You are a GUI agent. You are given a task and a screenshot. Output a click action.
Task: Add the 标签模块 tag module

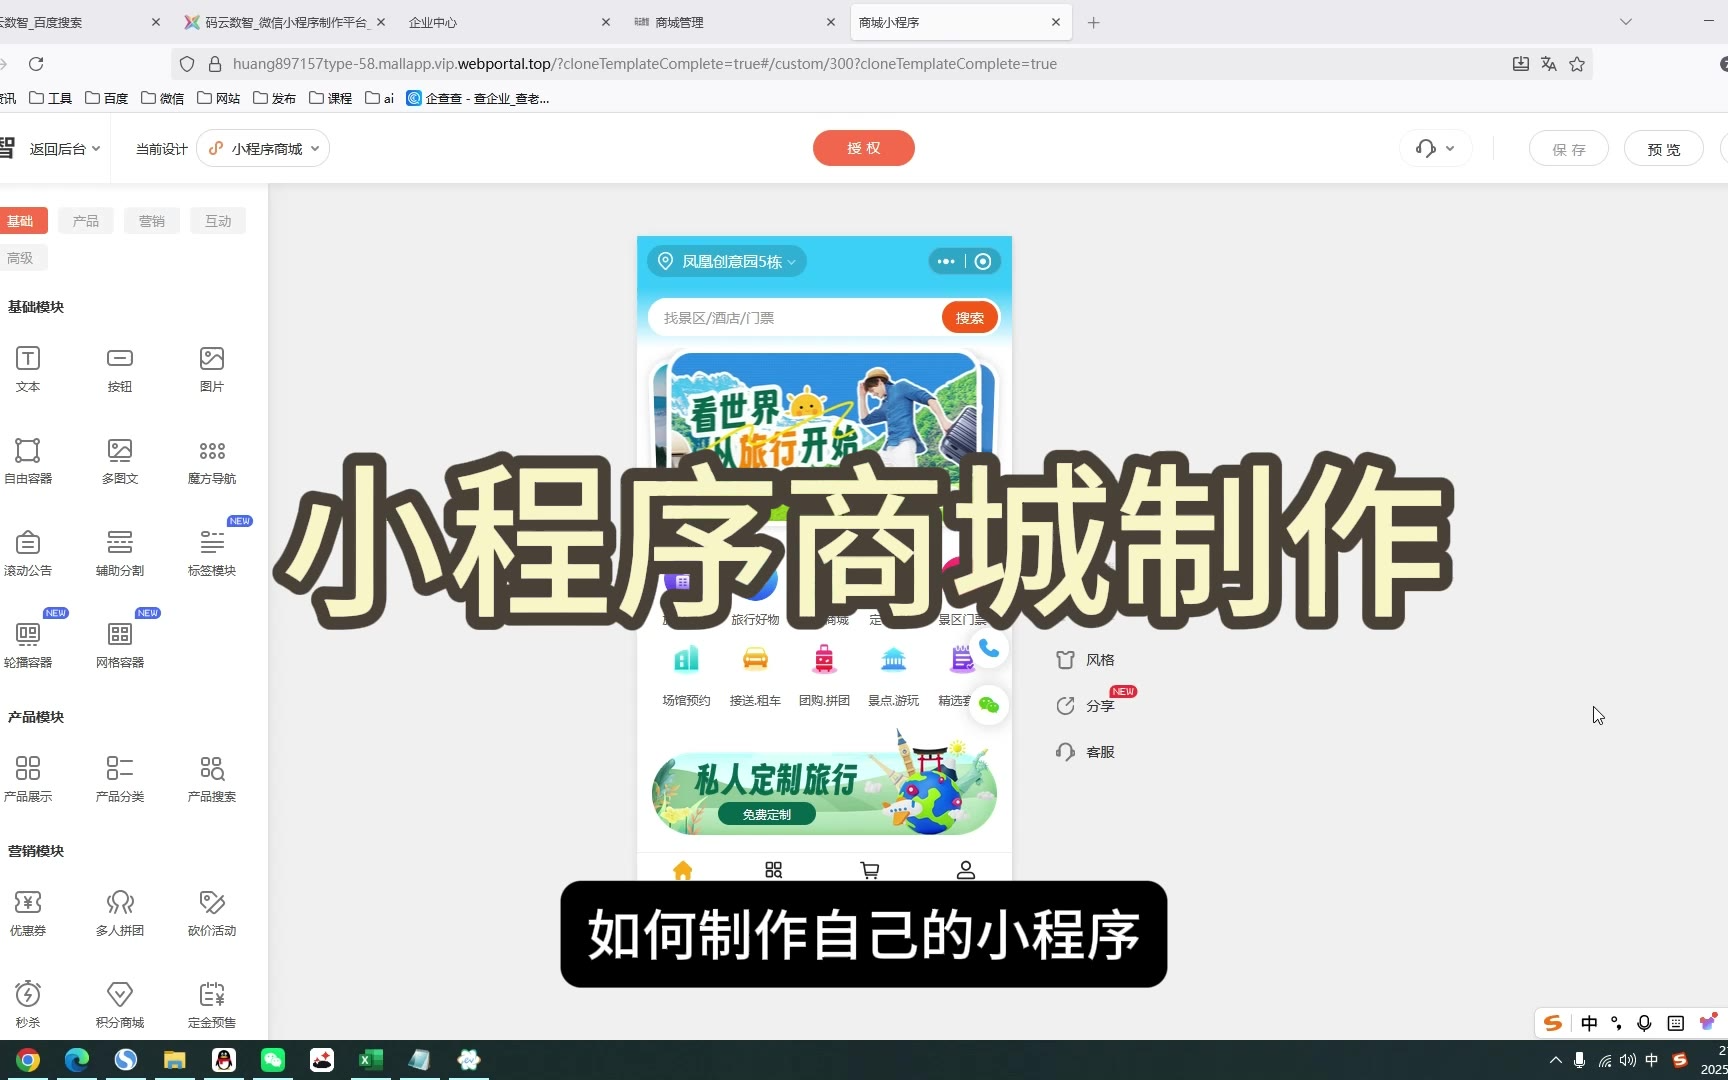pos(212,552)
